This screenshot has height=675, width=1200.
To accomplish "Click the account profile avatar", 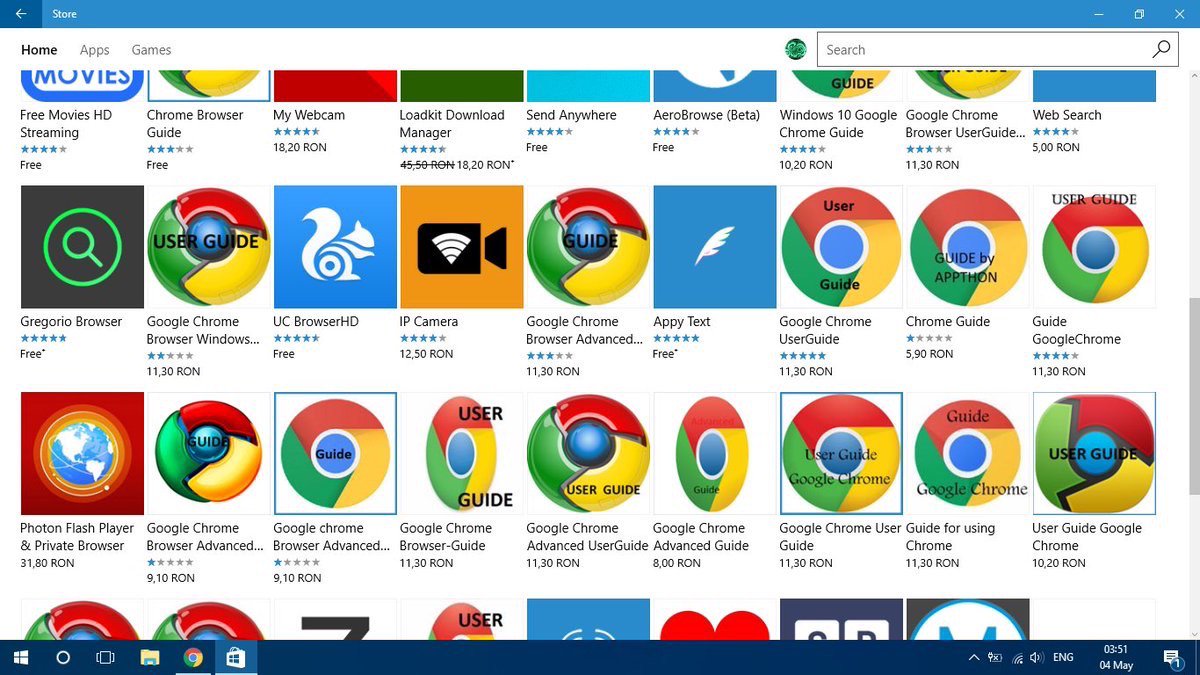I will click(796, 48).
